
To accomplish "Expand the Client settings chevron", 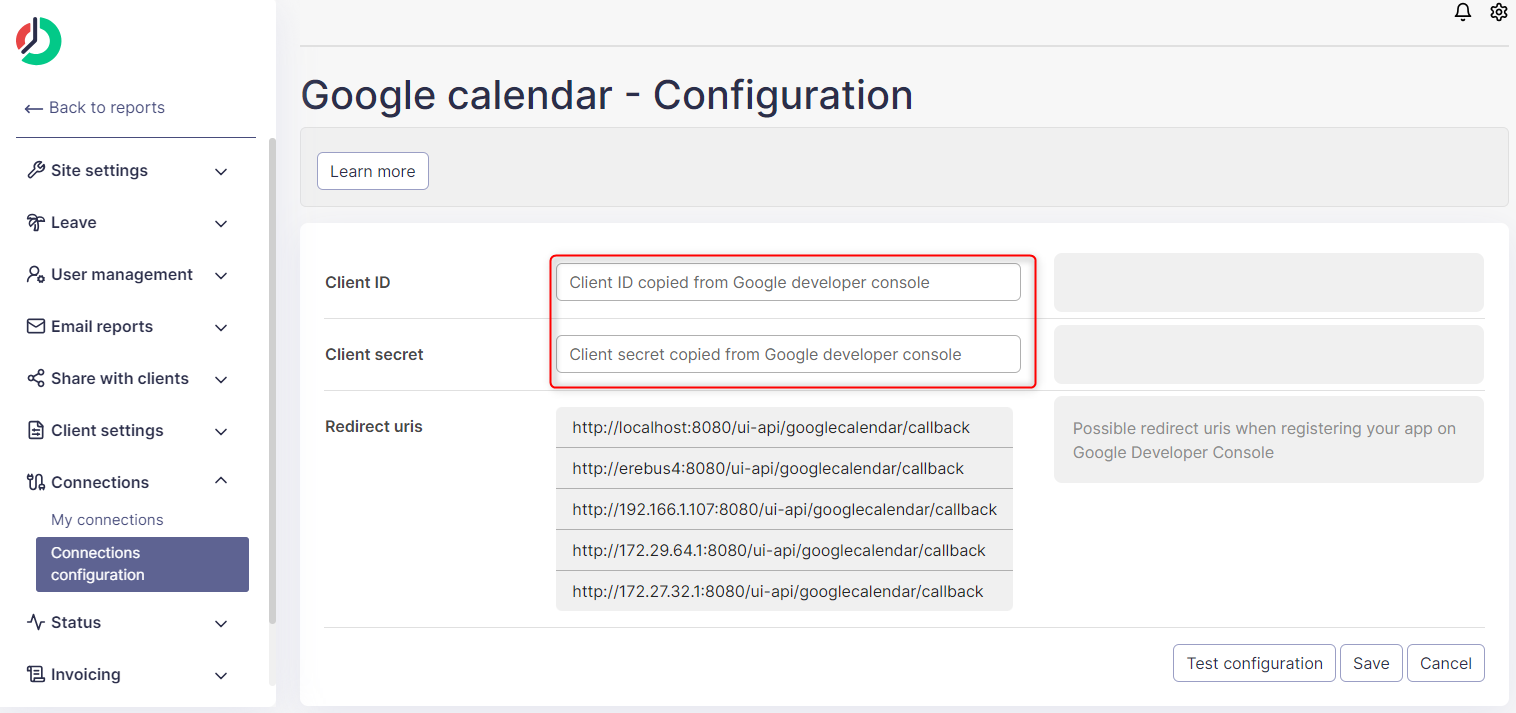I will (221, 431).
